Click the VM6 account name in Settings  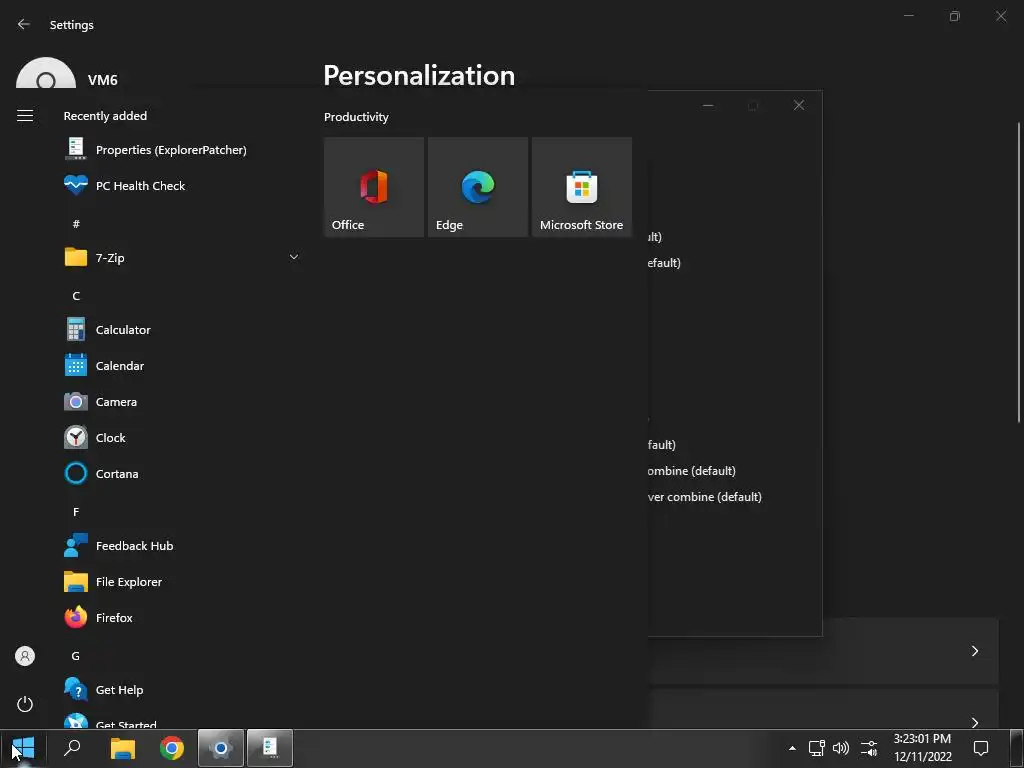pos(103,80)
